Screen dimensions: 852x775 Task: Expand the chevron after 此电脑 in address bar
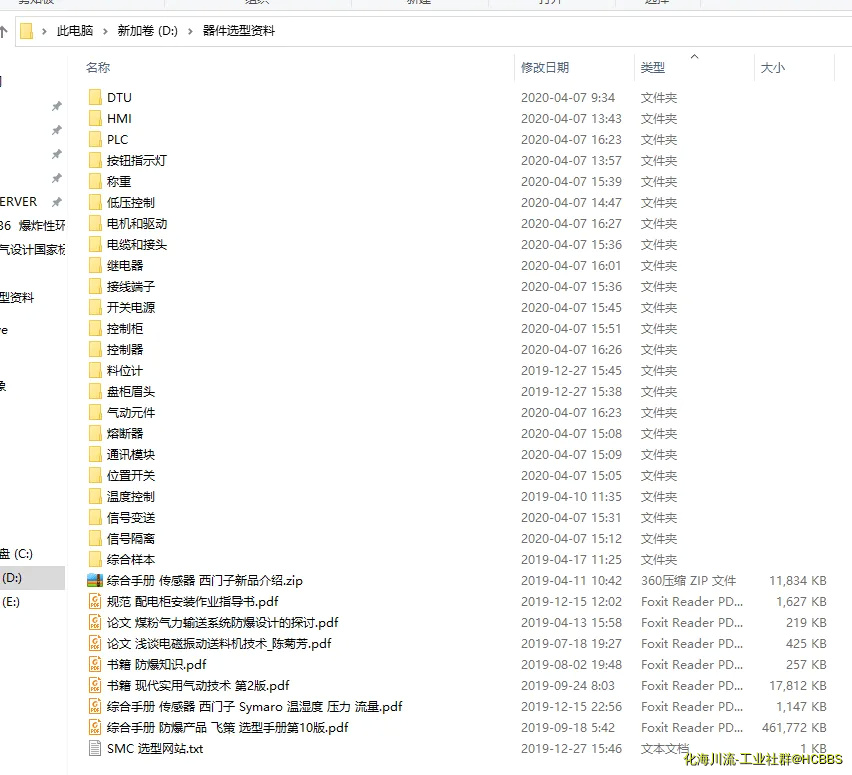click(x=105, y=32)
